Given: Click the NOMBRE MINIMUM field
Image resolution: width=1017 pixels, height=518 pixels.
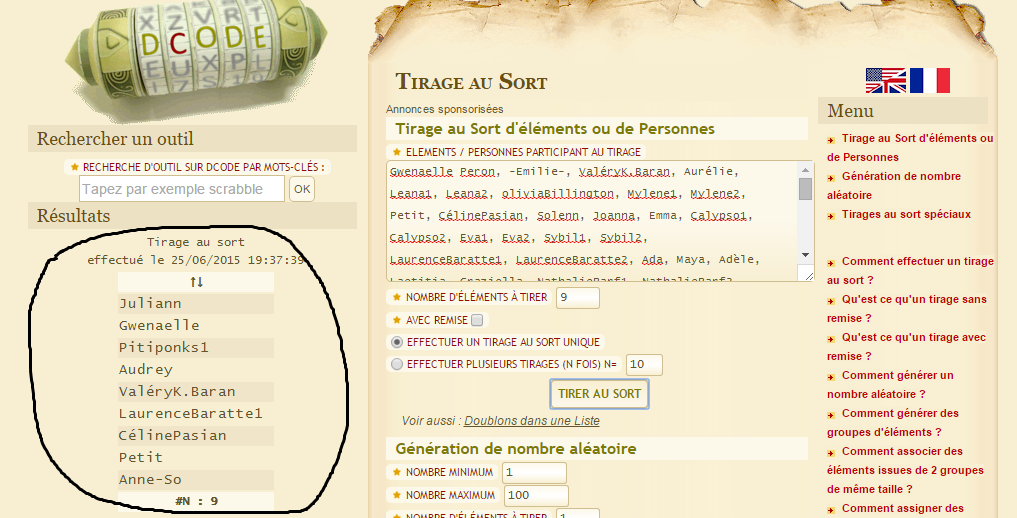Looking at the screenshot, I should (x=534, y=473).
